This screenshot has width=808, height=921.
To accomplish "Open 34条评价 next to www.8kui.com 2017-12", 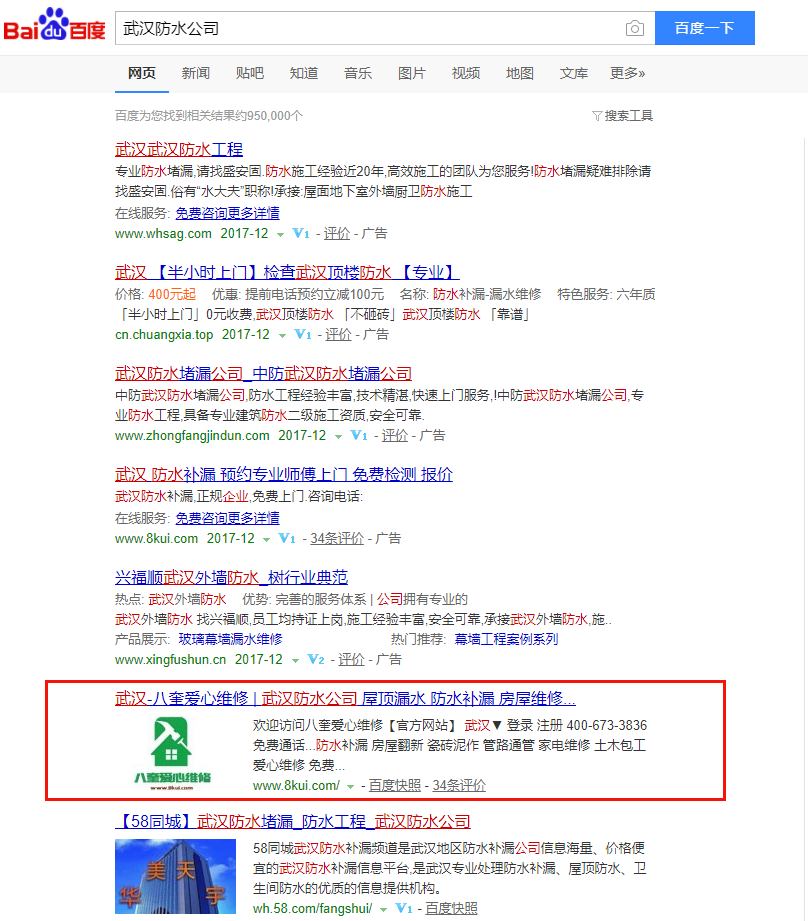I will (337, 539).
